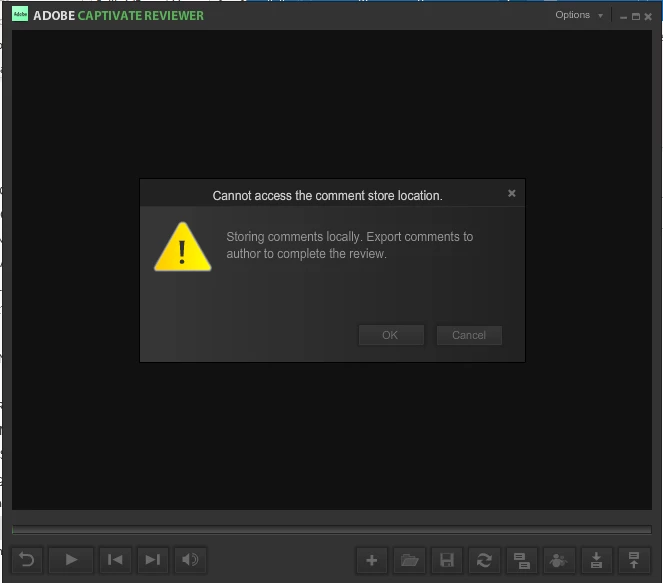Click the yellow warning triangle icon
This screenshot has width=663, height=583.
183,247
